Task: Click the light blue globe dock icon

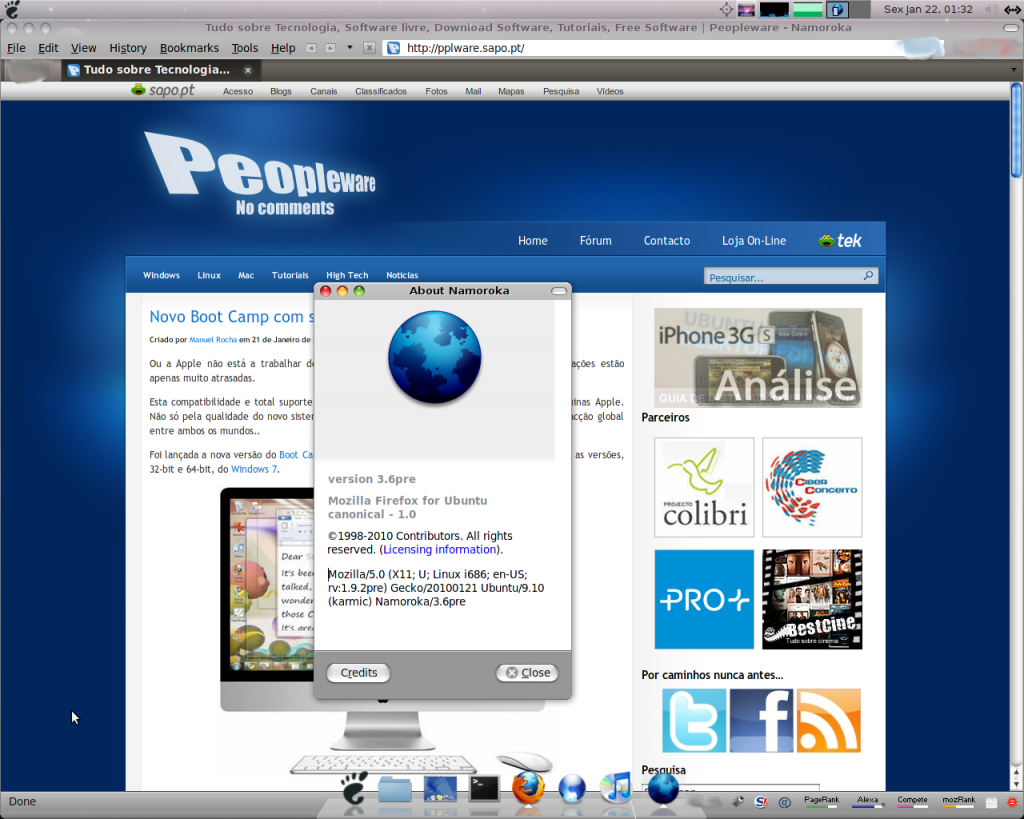Action: (x=571, y=788)
